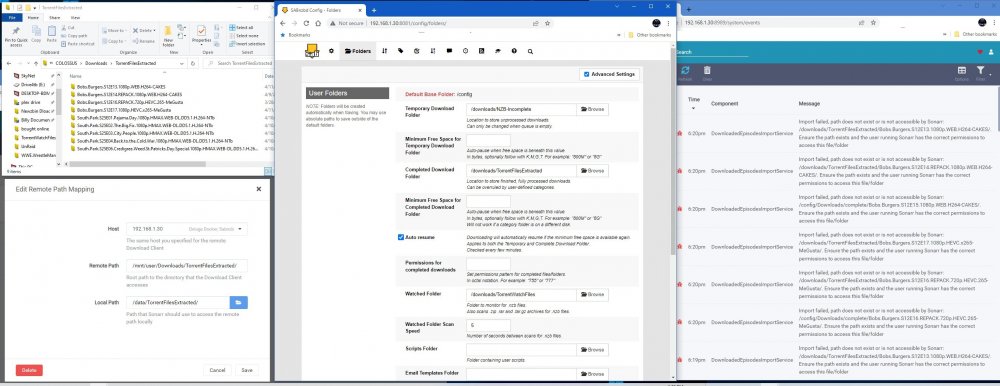This screenshot has width=1000, height=386.
Task: Open Delete dropdown in Explorer ribbon
Action: point(144,31)
